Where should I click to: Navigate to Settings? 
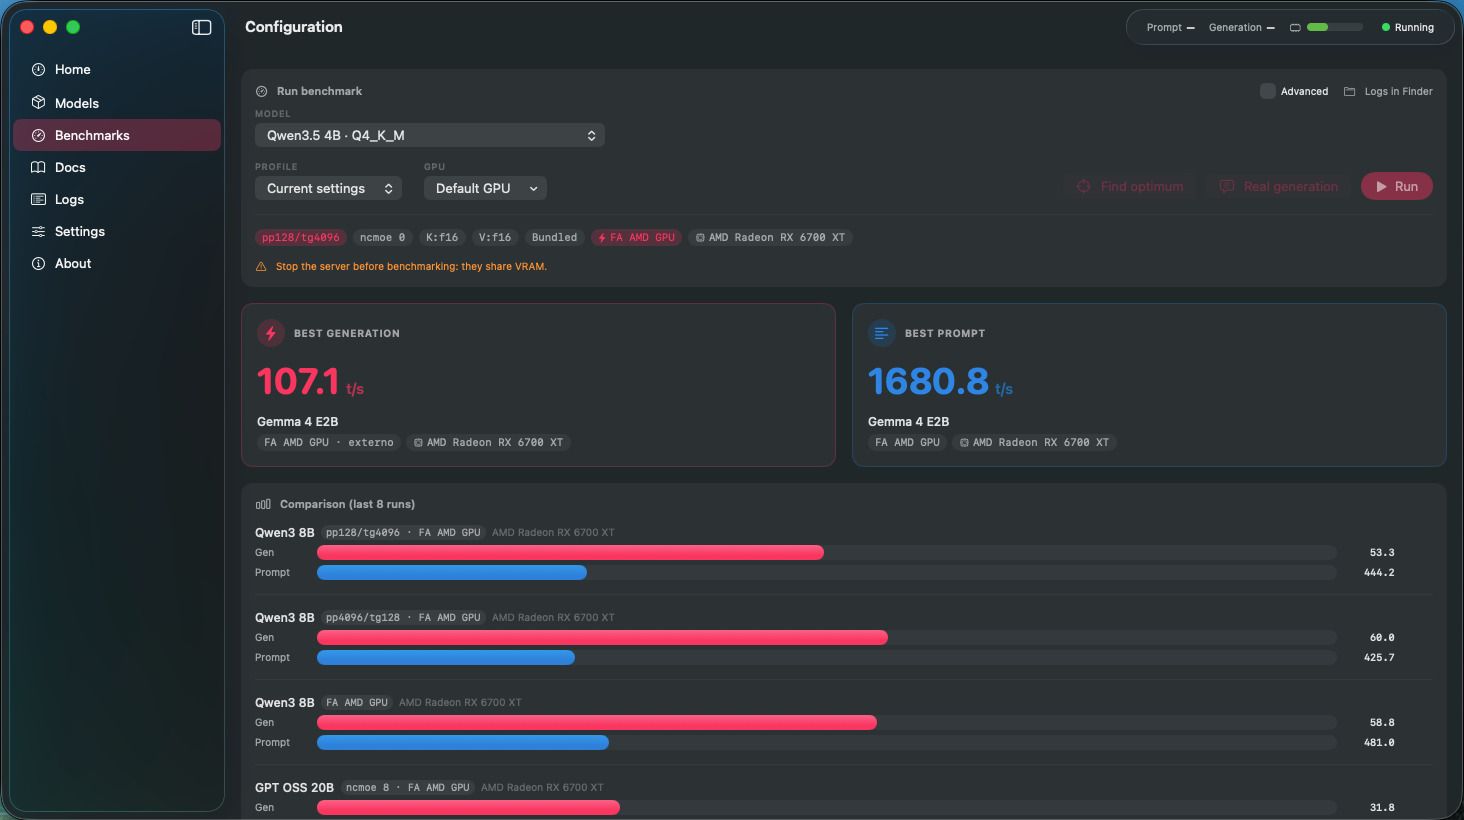tap(117, 231)
